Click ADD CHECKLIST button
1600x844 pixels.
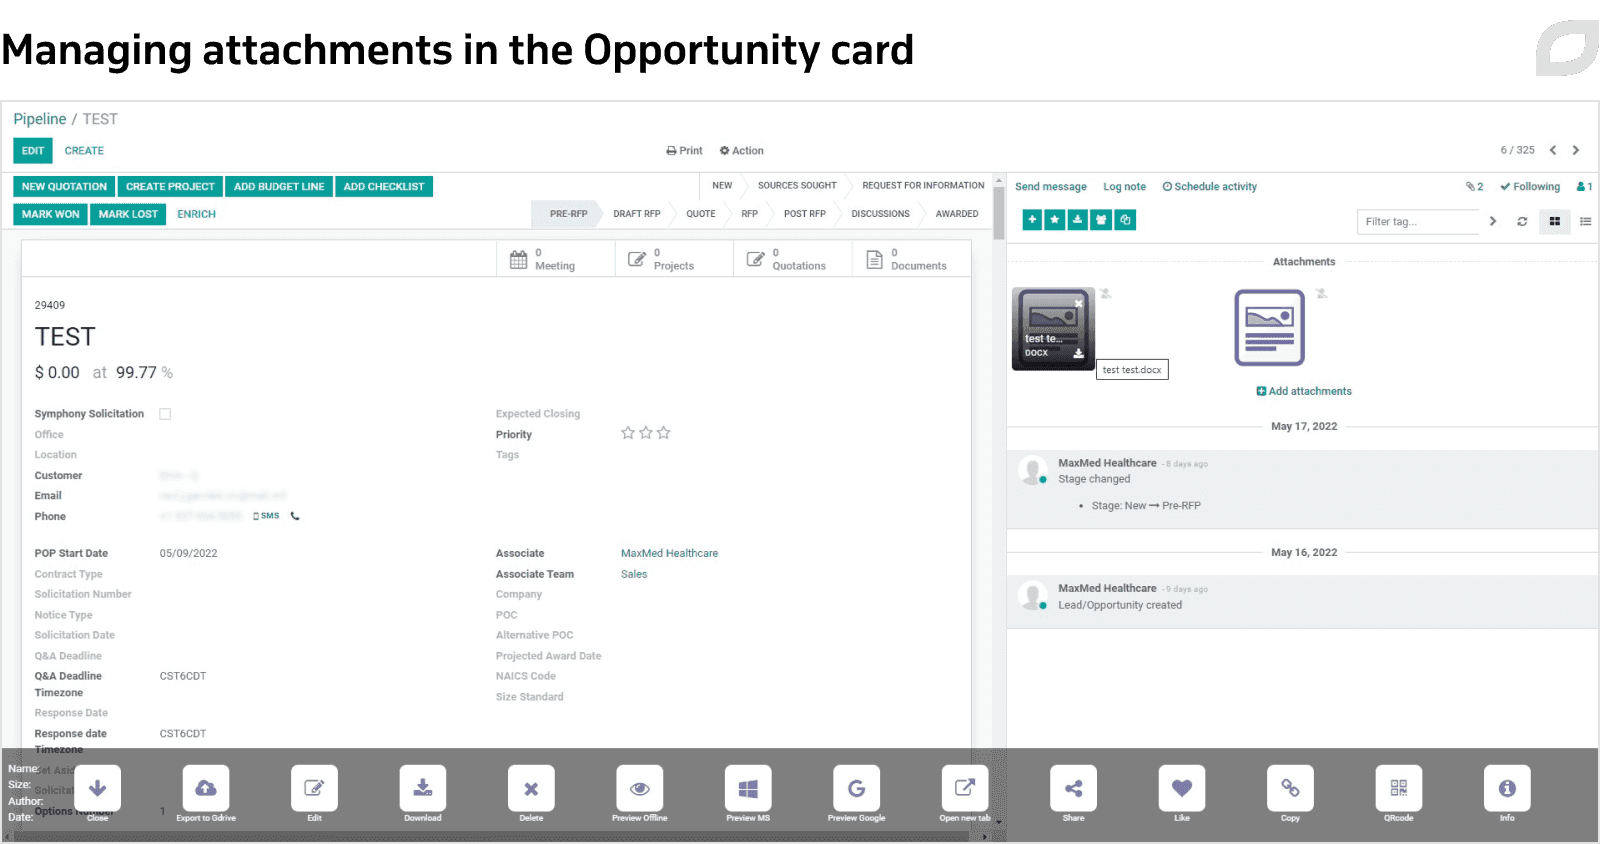(x=384, y=187)
